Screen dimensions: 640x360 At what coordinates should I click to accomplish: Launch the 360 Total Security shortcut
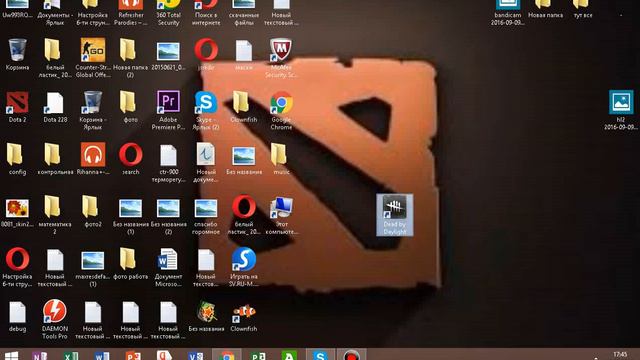pos(168,13)
